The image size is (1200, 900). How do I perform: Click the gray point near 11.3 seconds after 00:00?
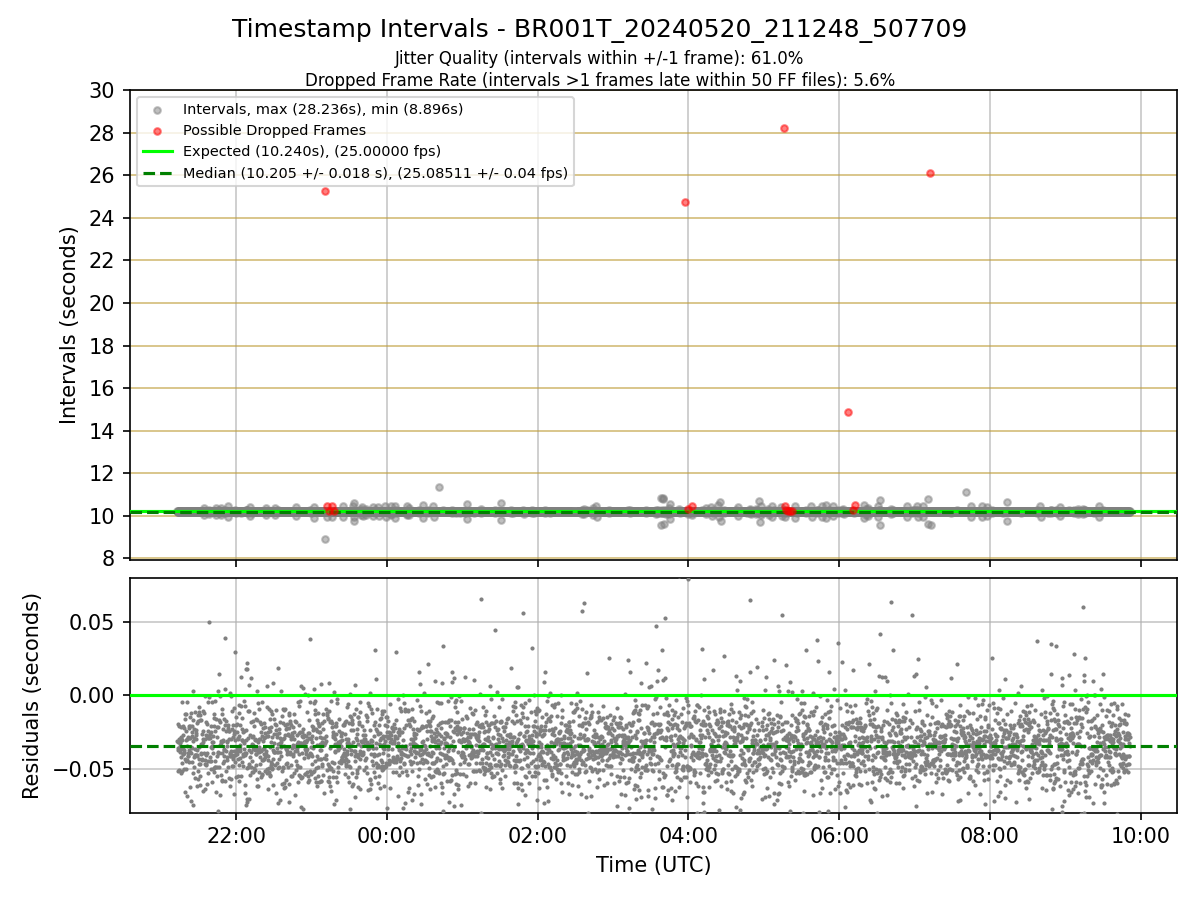tap(439, 487)
